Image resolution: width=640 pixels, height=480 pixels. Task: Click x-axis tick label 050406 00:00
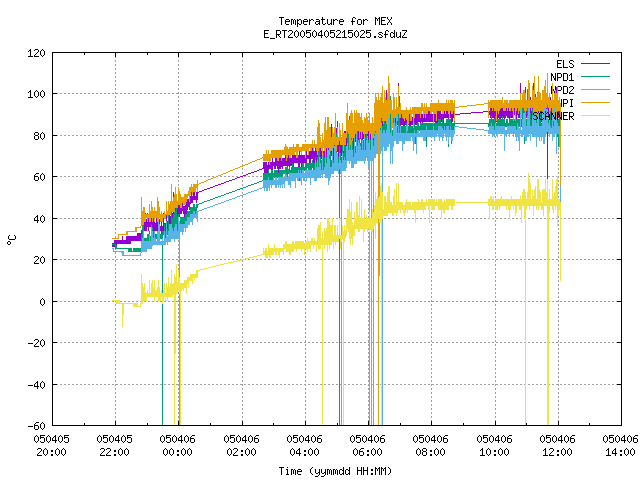point(178,446)
